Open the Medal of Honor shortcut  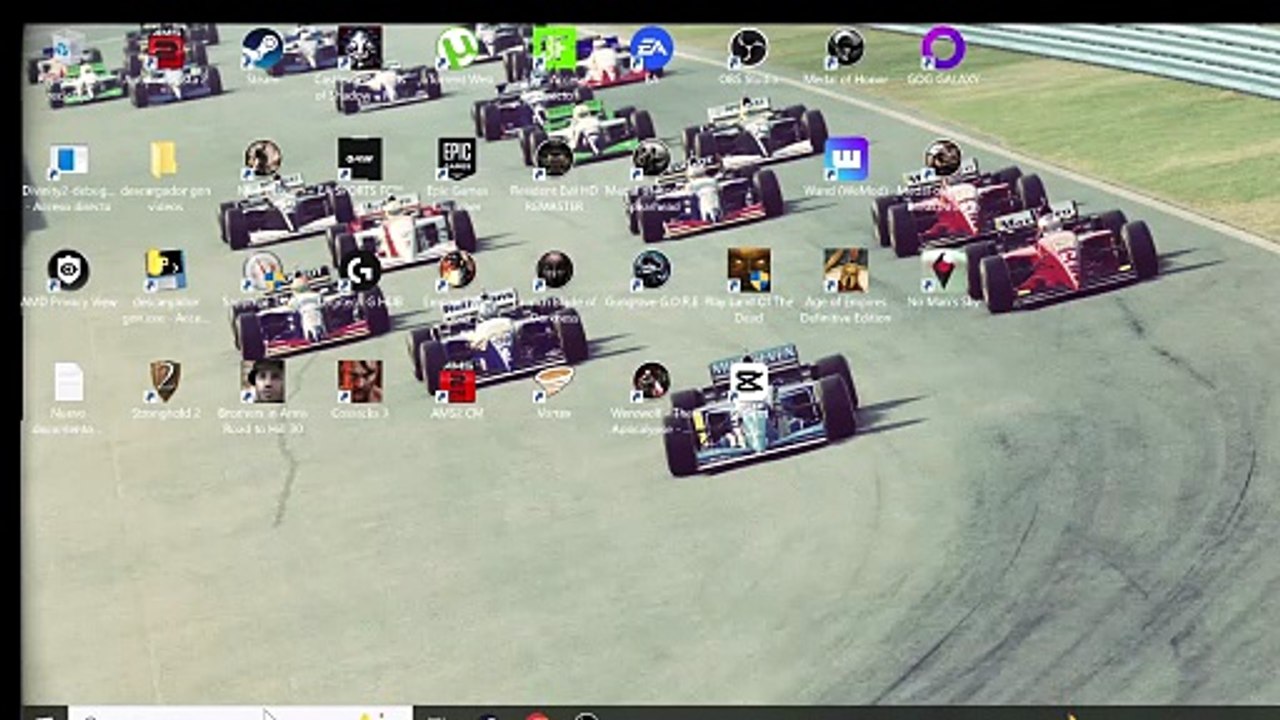pyautogui.click(x=845, y=47)
